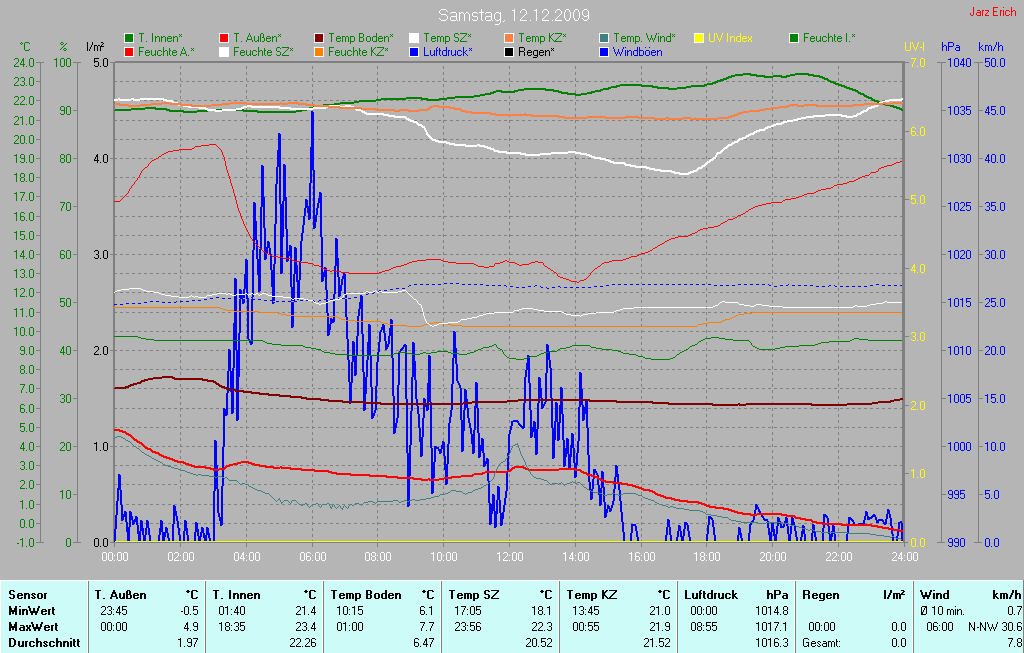Viewport: 1024px width, 653px height.
Task: Click the 12:00 time axis marker
Action: [x=510, y=556]
